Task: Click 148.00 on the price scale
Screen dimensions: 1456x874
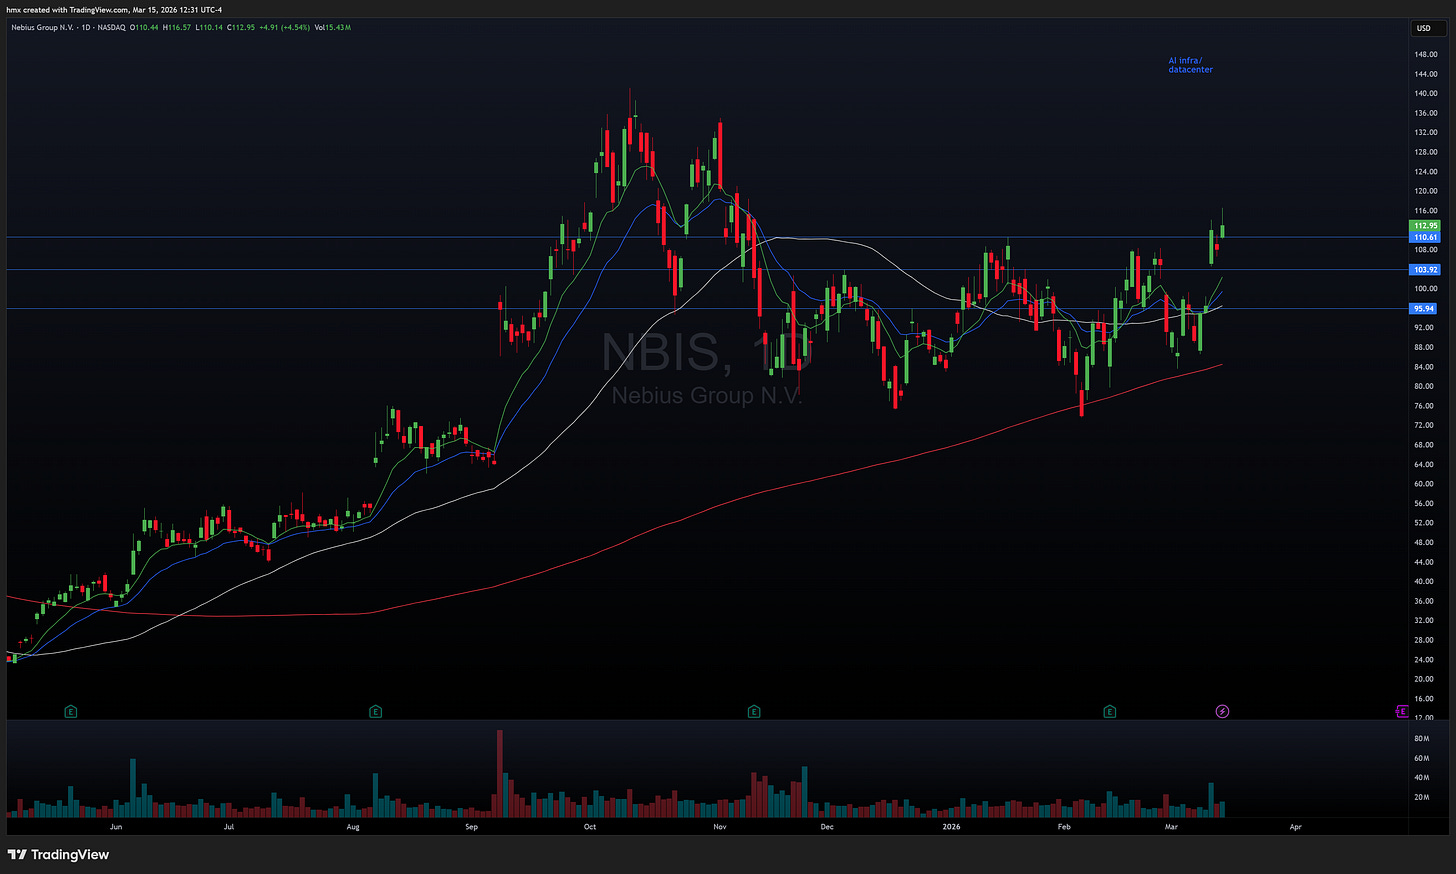Action: click(1426, 54)
